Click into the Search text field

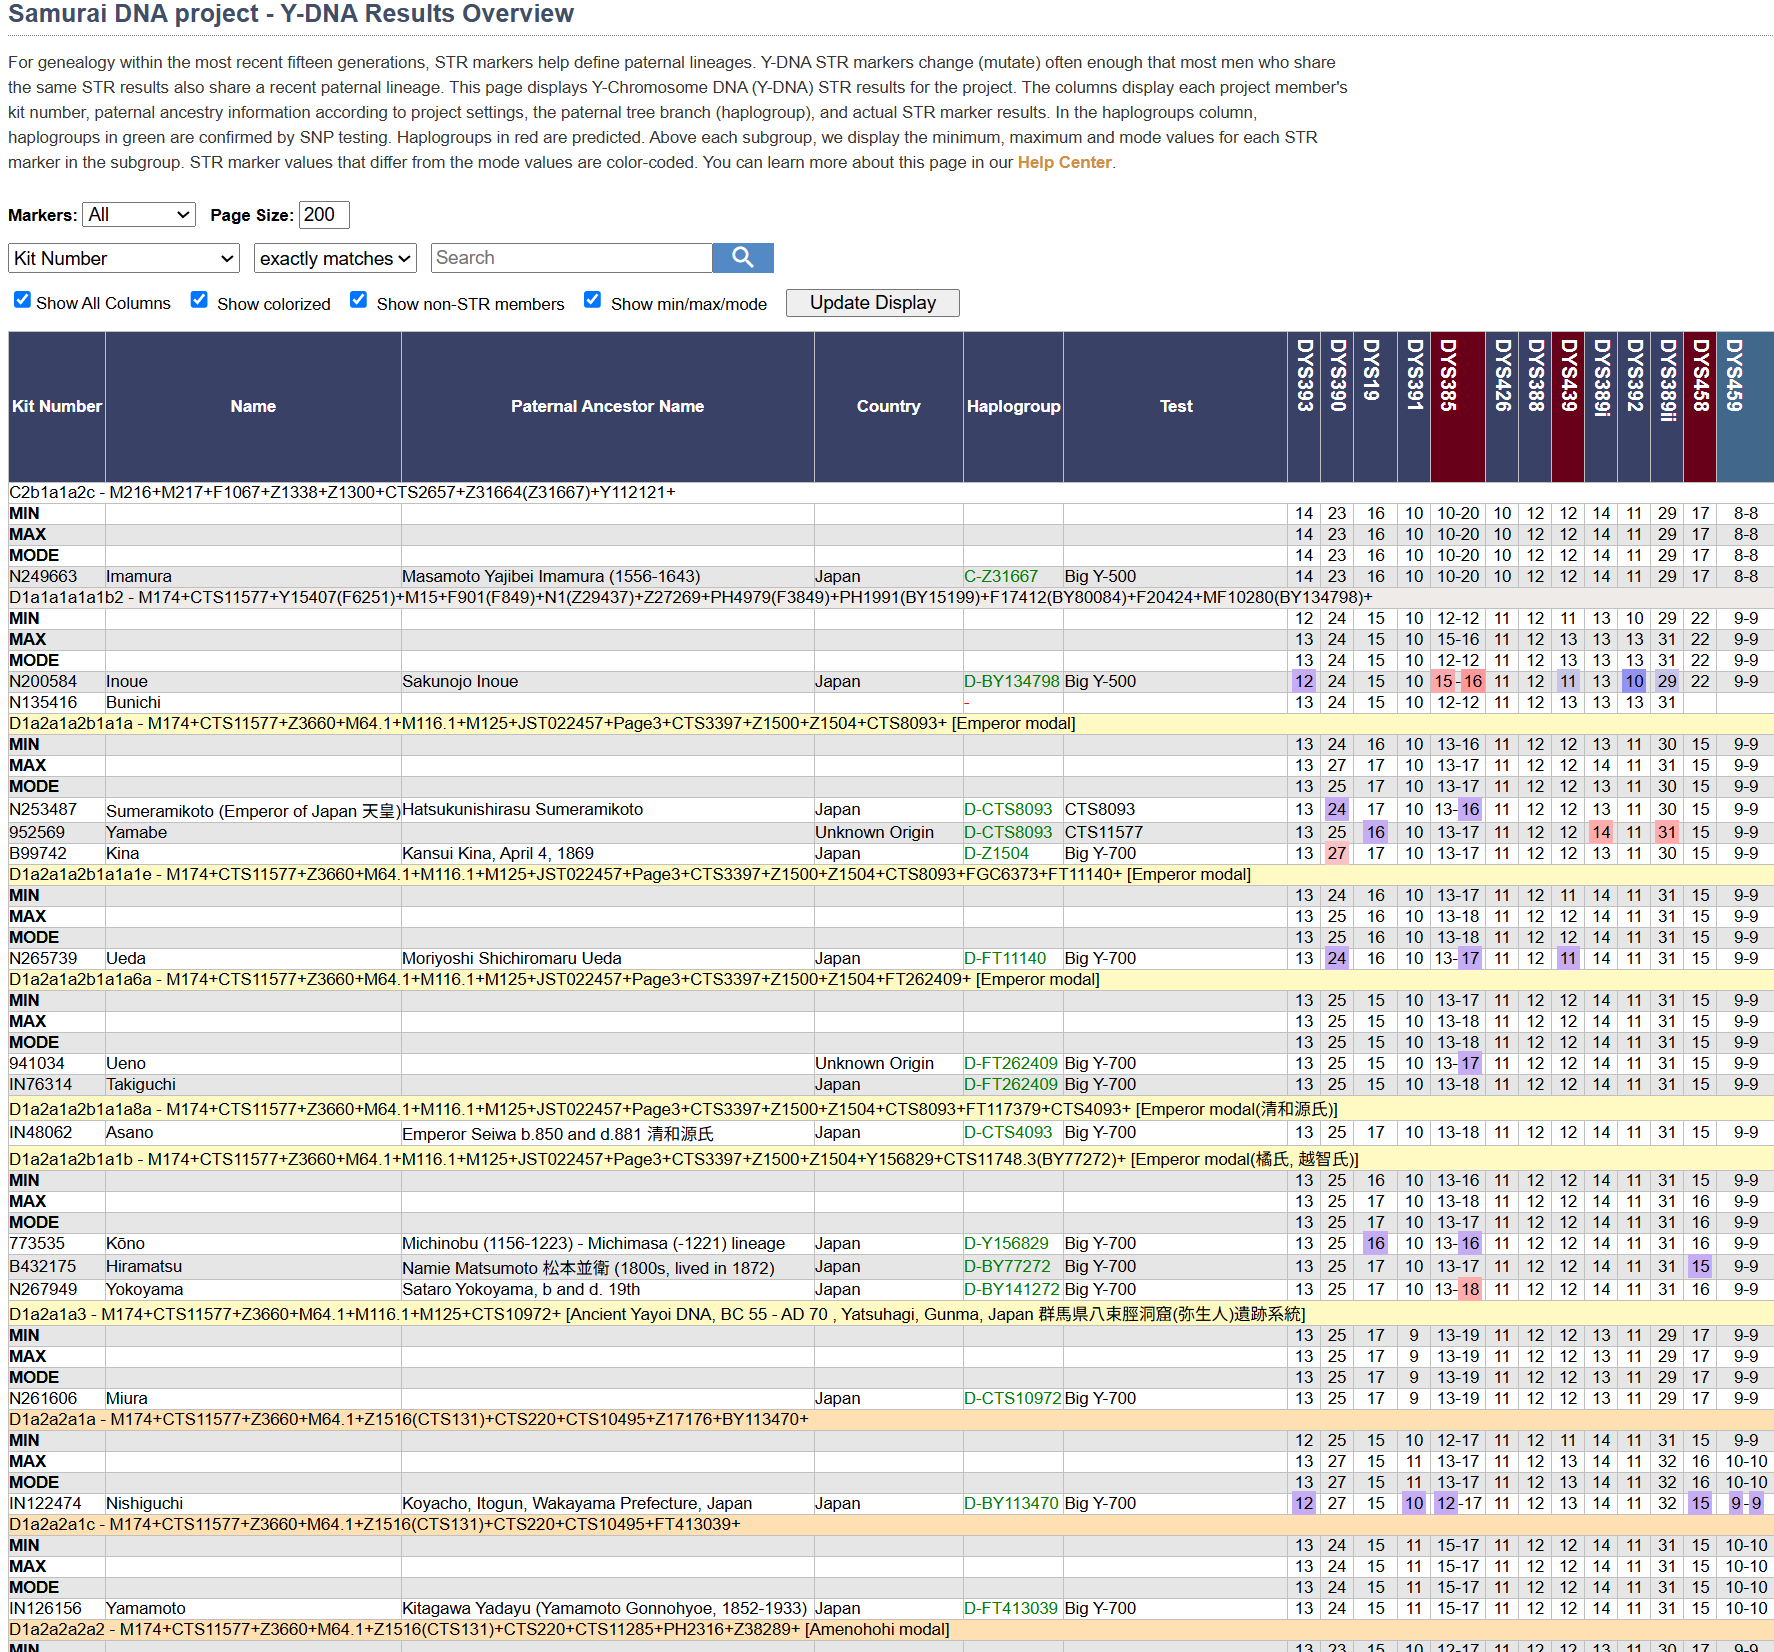(571, 258)
